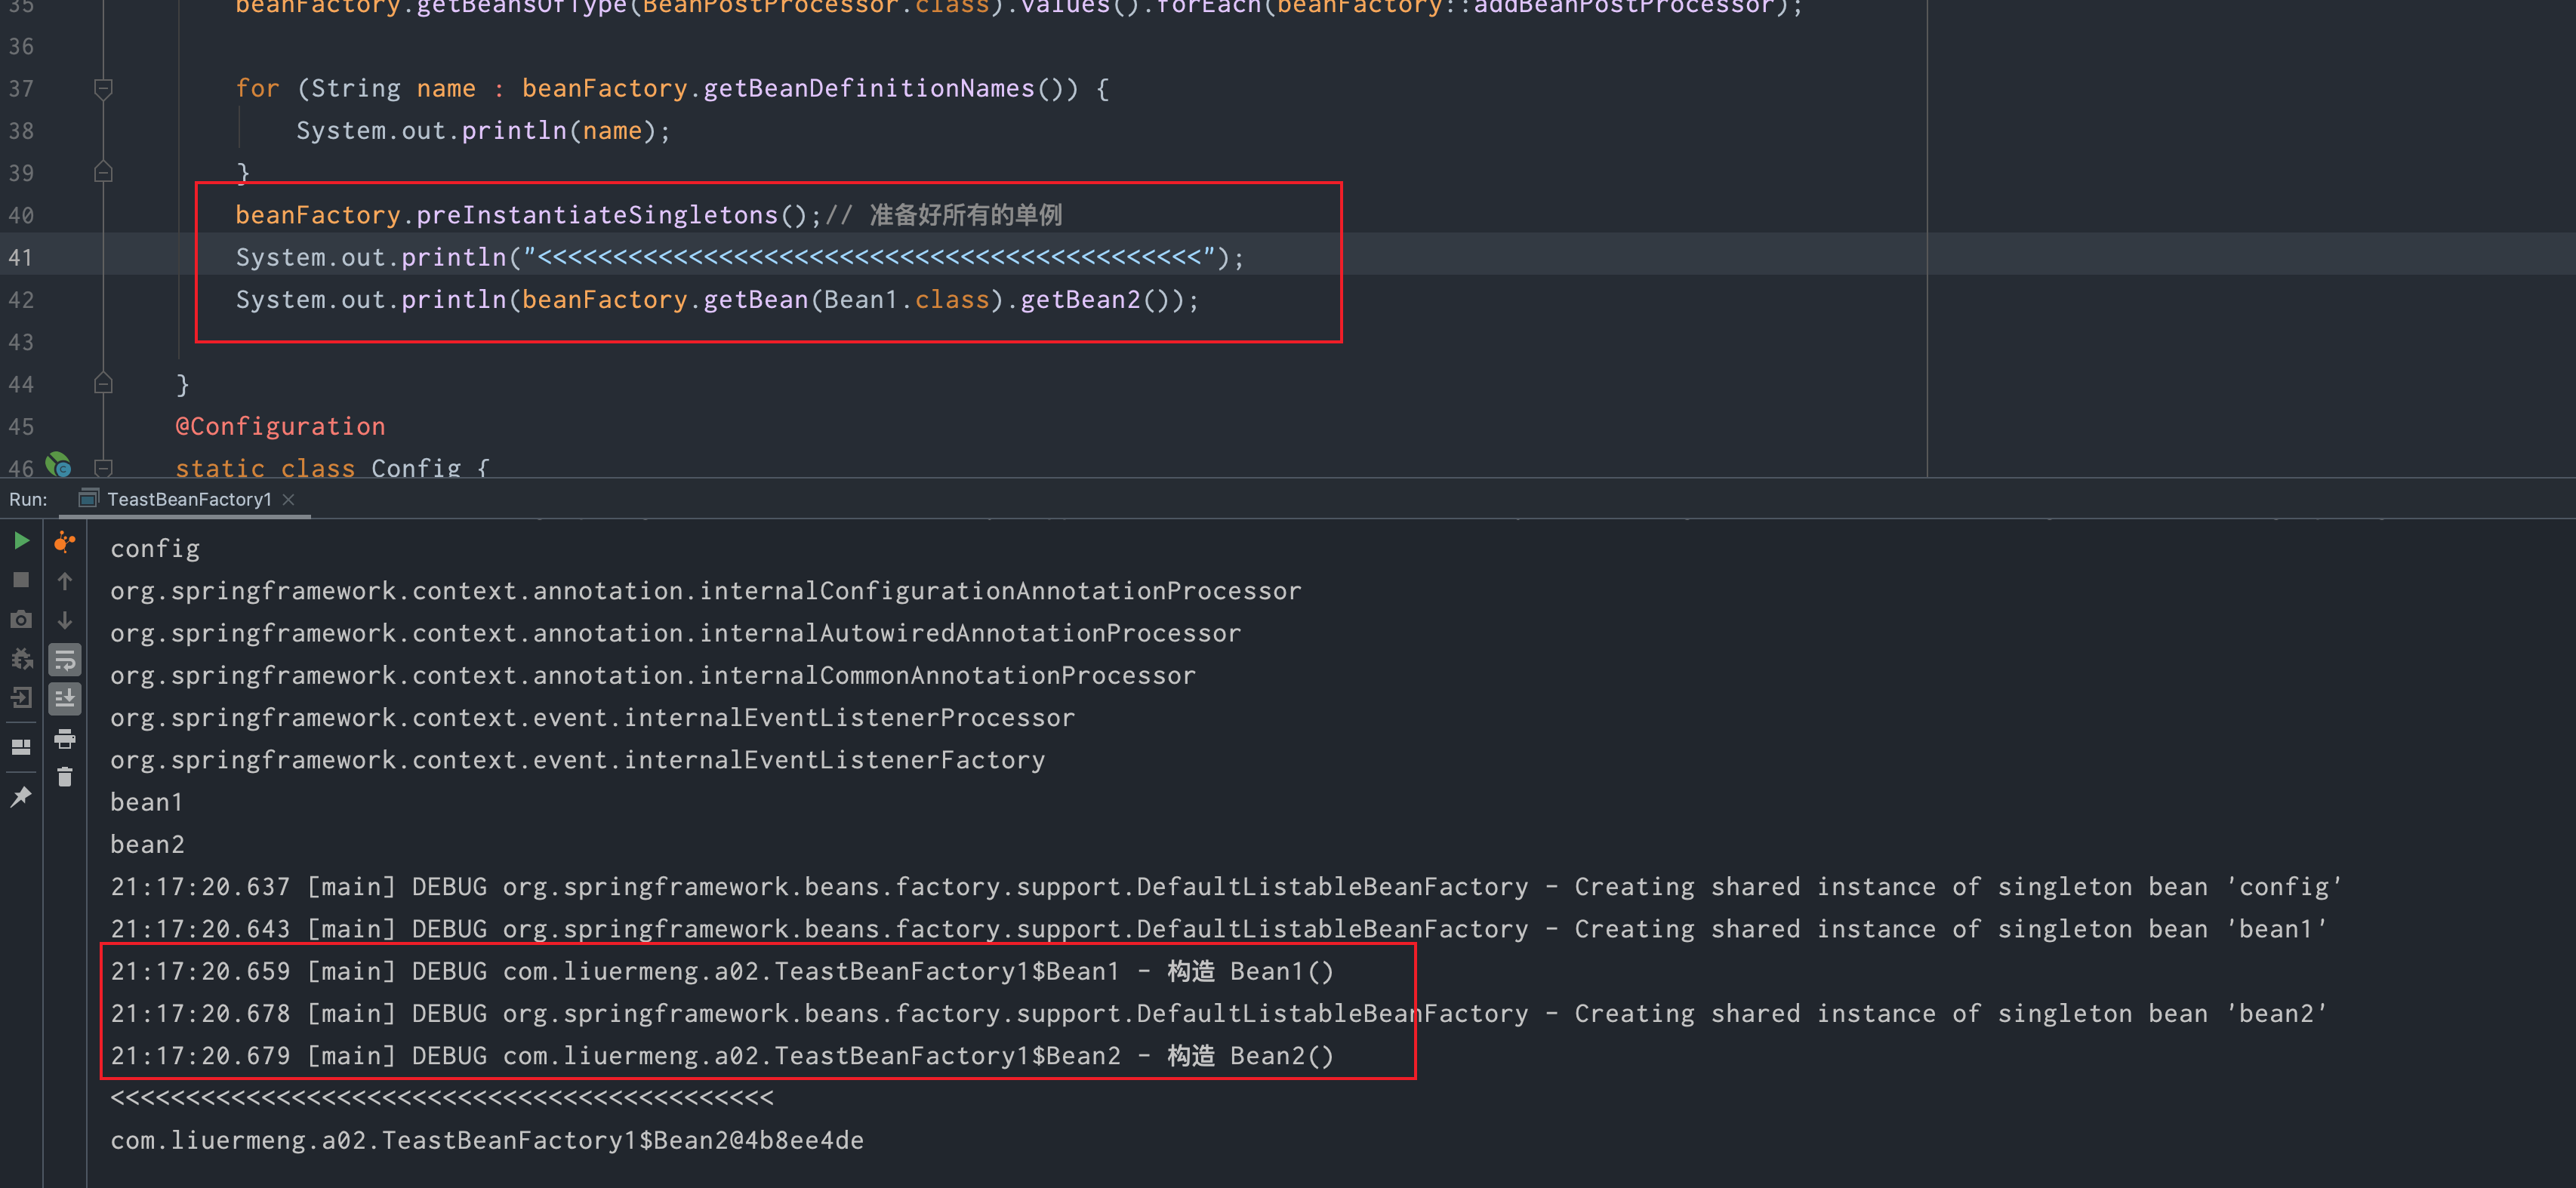Click the Stop process square icon
The width and height of the screenshot is (2576, 1188).
pyautogui.click(x=21, y=580)
